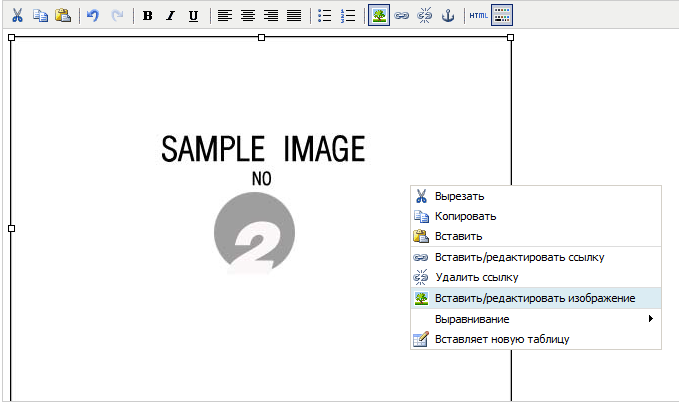Click the top-left image resize handle
This screenshot has height=402, width=679.
pyautogui.click(x=12, y=38)
